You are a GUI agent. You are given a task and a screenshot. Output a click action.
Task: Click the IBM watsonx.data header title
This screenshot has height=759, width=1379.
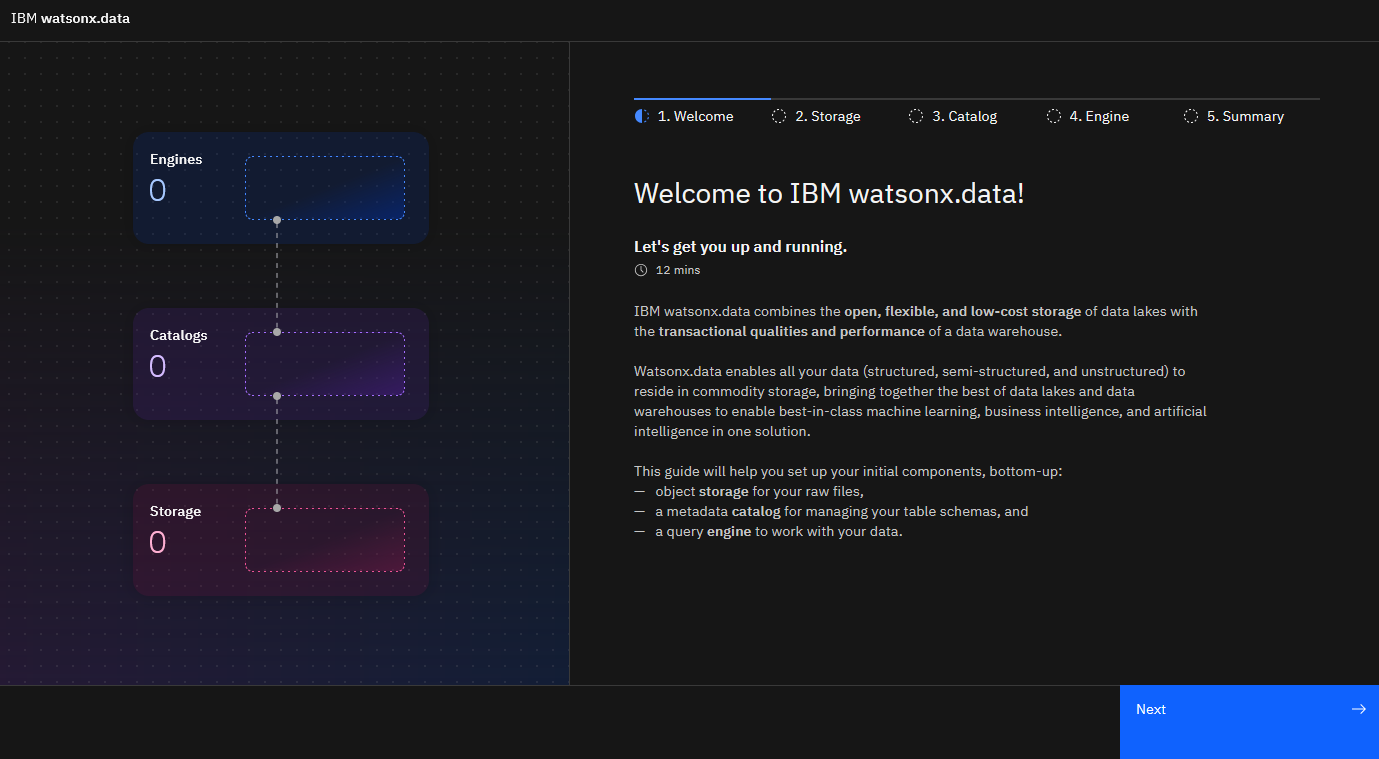[x=70, y=18]
